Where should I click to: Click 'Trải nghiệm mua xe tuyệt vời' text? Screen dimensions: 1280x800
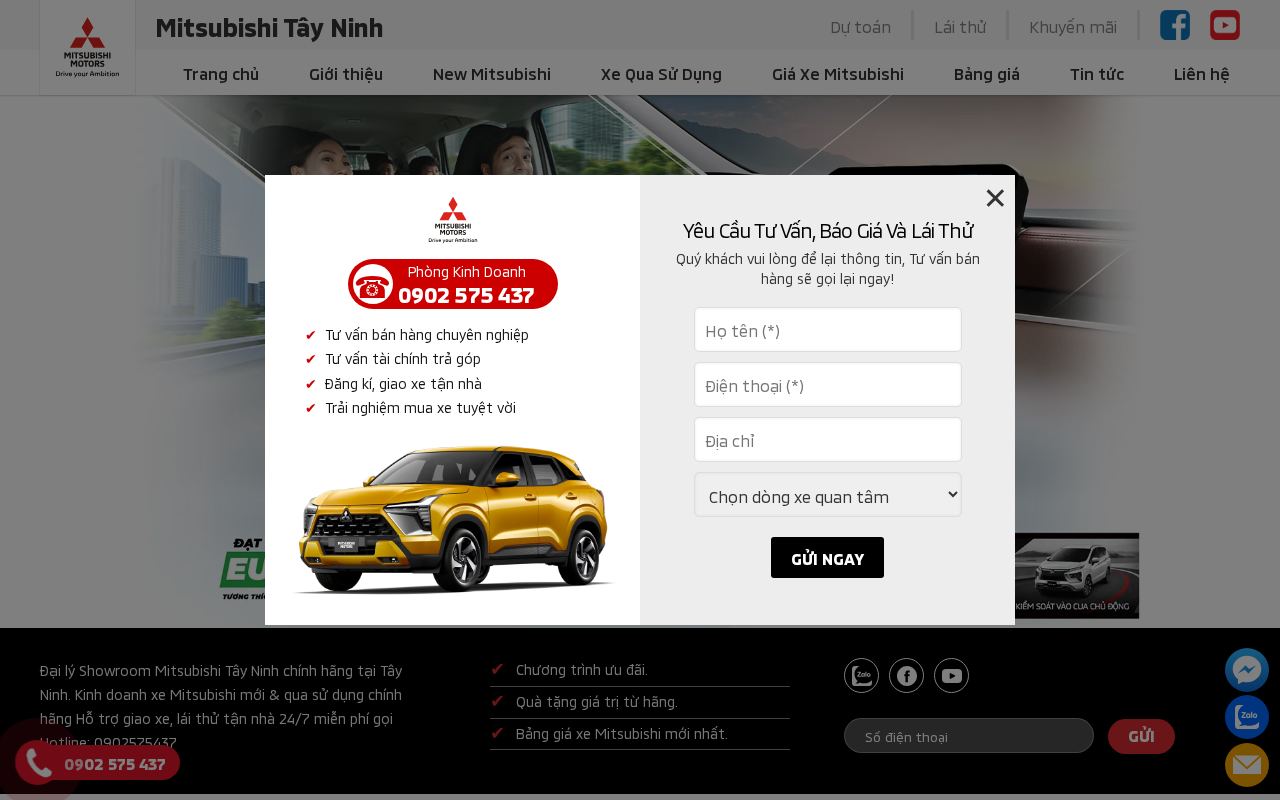pos(421,408)
